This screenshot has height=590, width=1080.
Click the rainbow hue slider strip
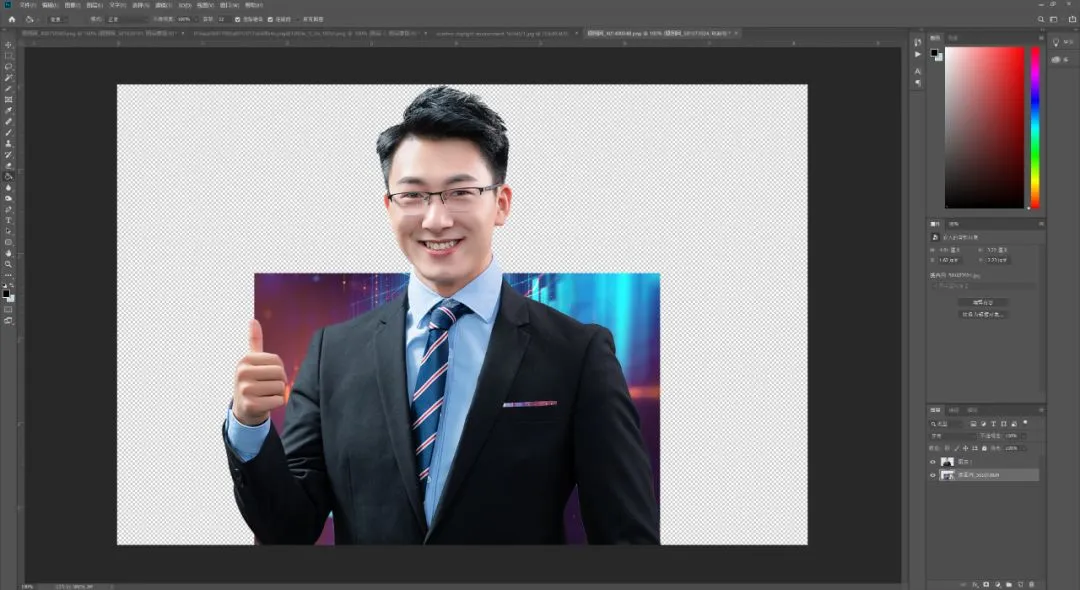click(x=1035, y=127)
